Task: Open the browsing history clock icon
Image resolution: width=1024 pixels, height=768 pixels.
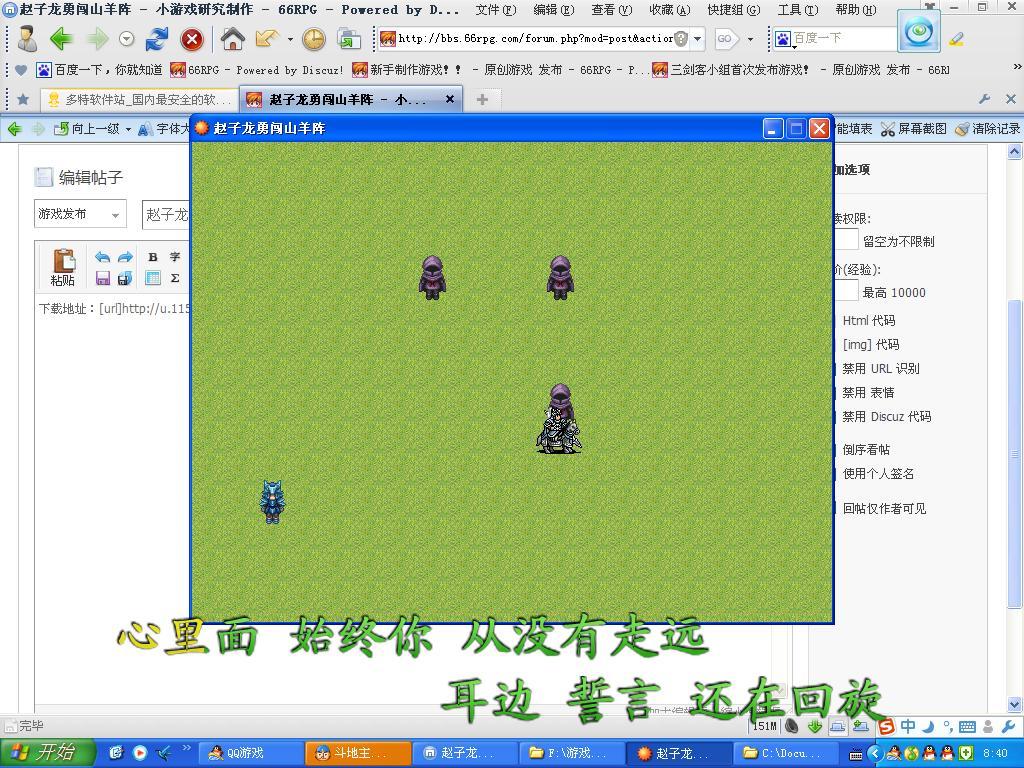Action: pyautogui.click(x=313, y=39)
